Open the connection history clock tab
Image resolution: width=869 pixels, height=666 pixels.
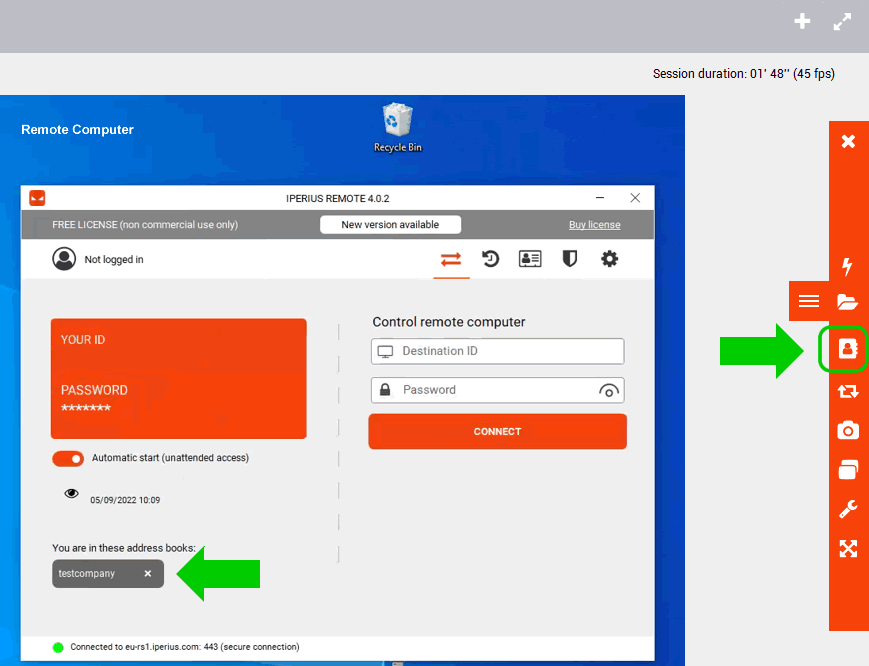click(x=490, y=259)
